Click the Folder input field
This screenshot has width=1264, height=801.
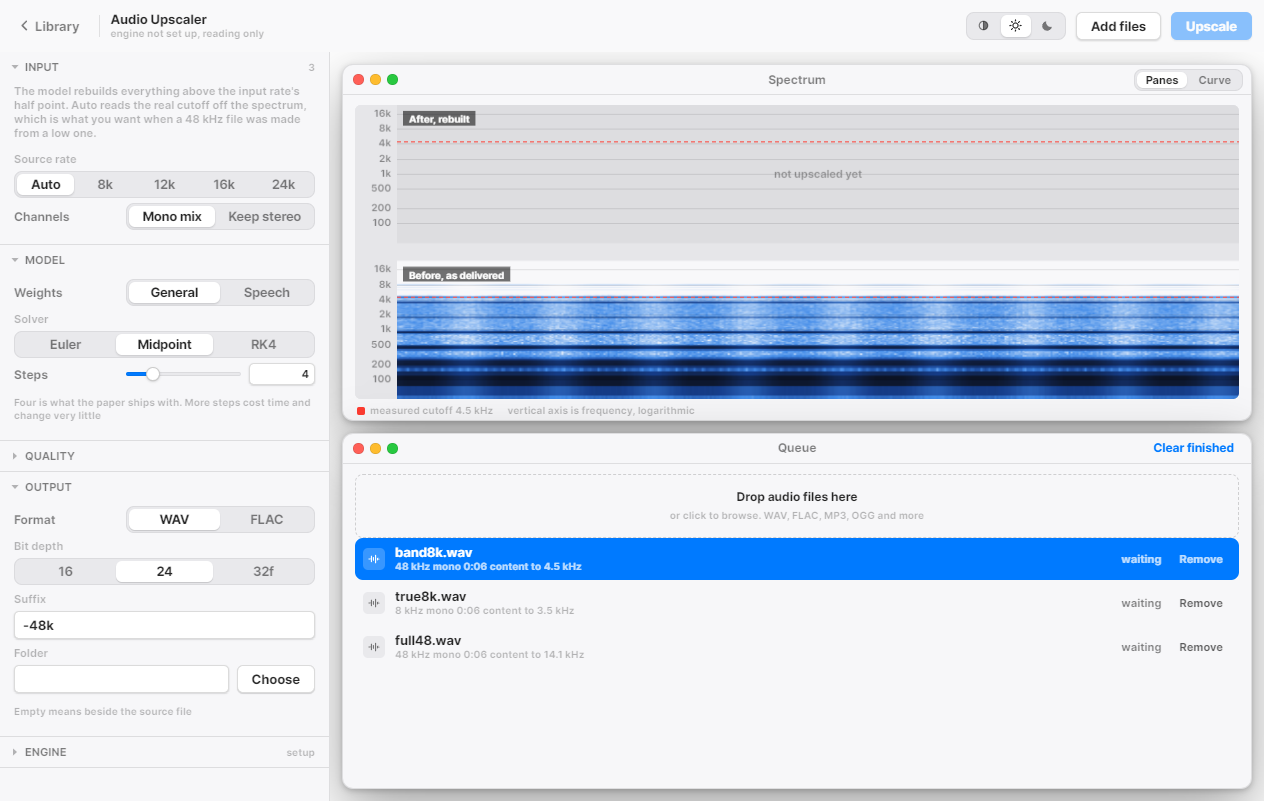(x=121, y=679)
